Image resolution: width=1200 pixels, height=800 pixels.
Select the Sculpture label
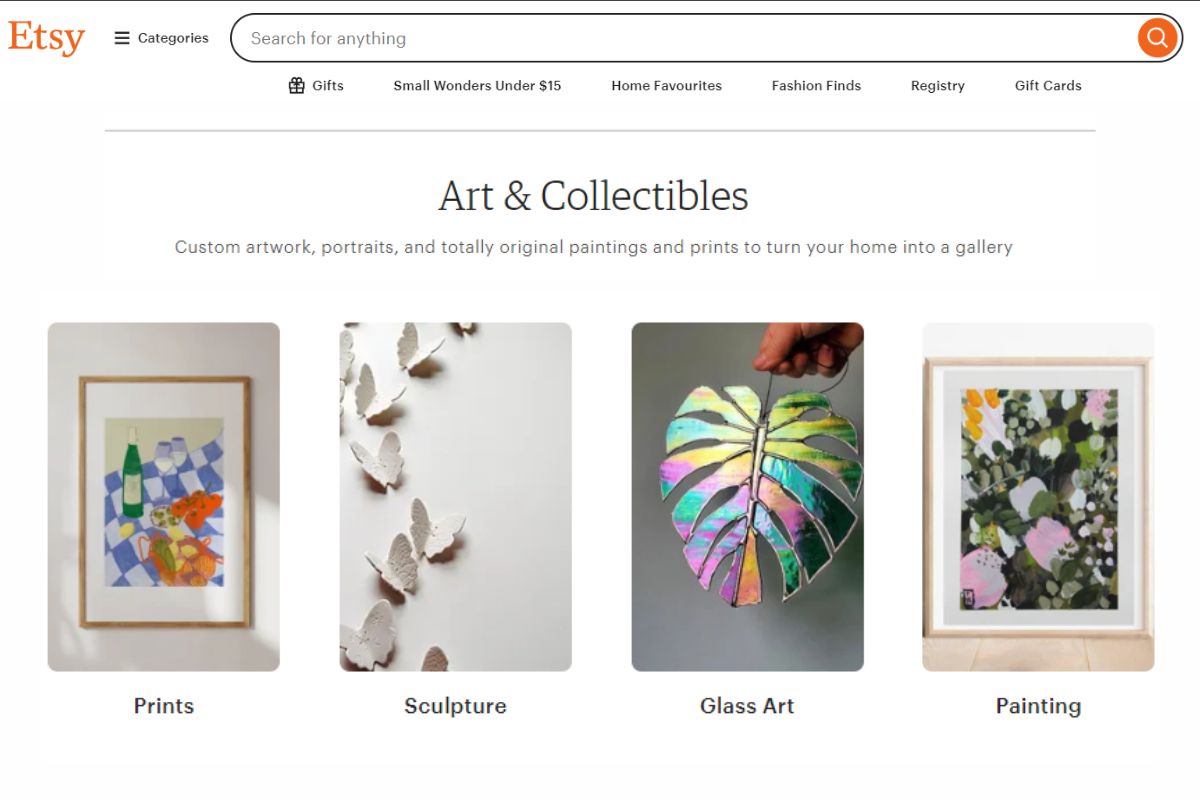(x=455, y=706)
